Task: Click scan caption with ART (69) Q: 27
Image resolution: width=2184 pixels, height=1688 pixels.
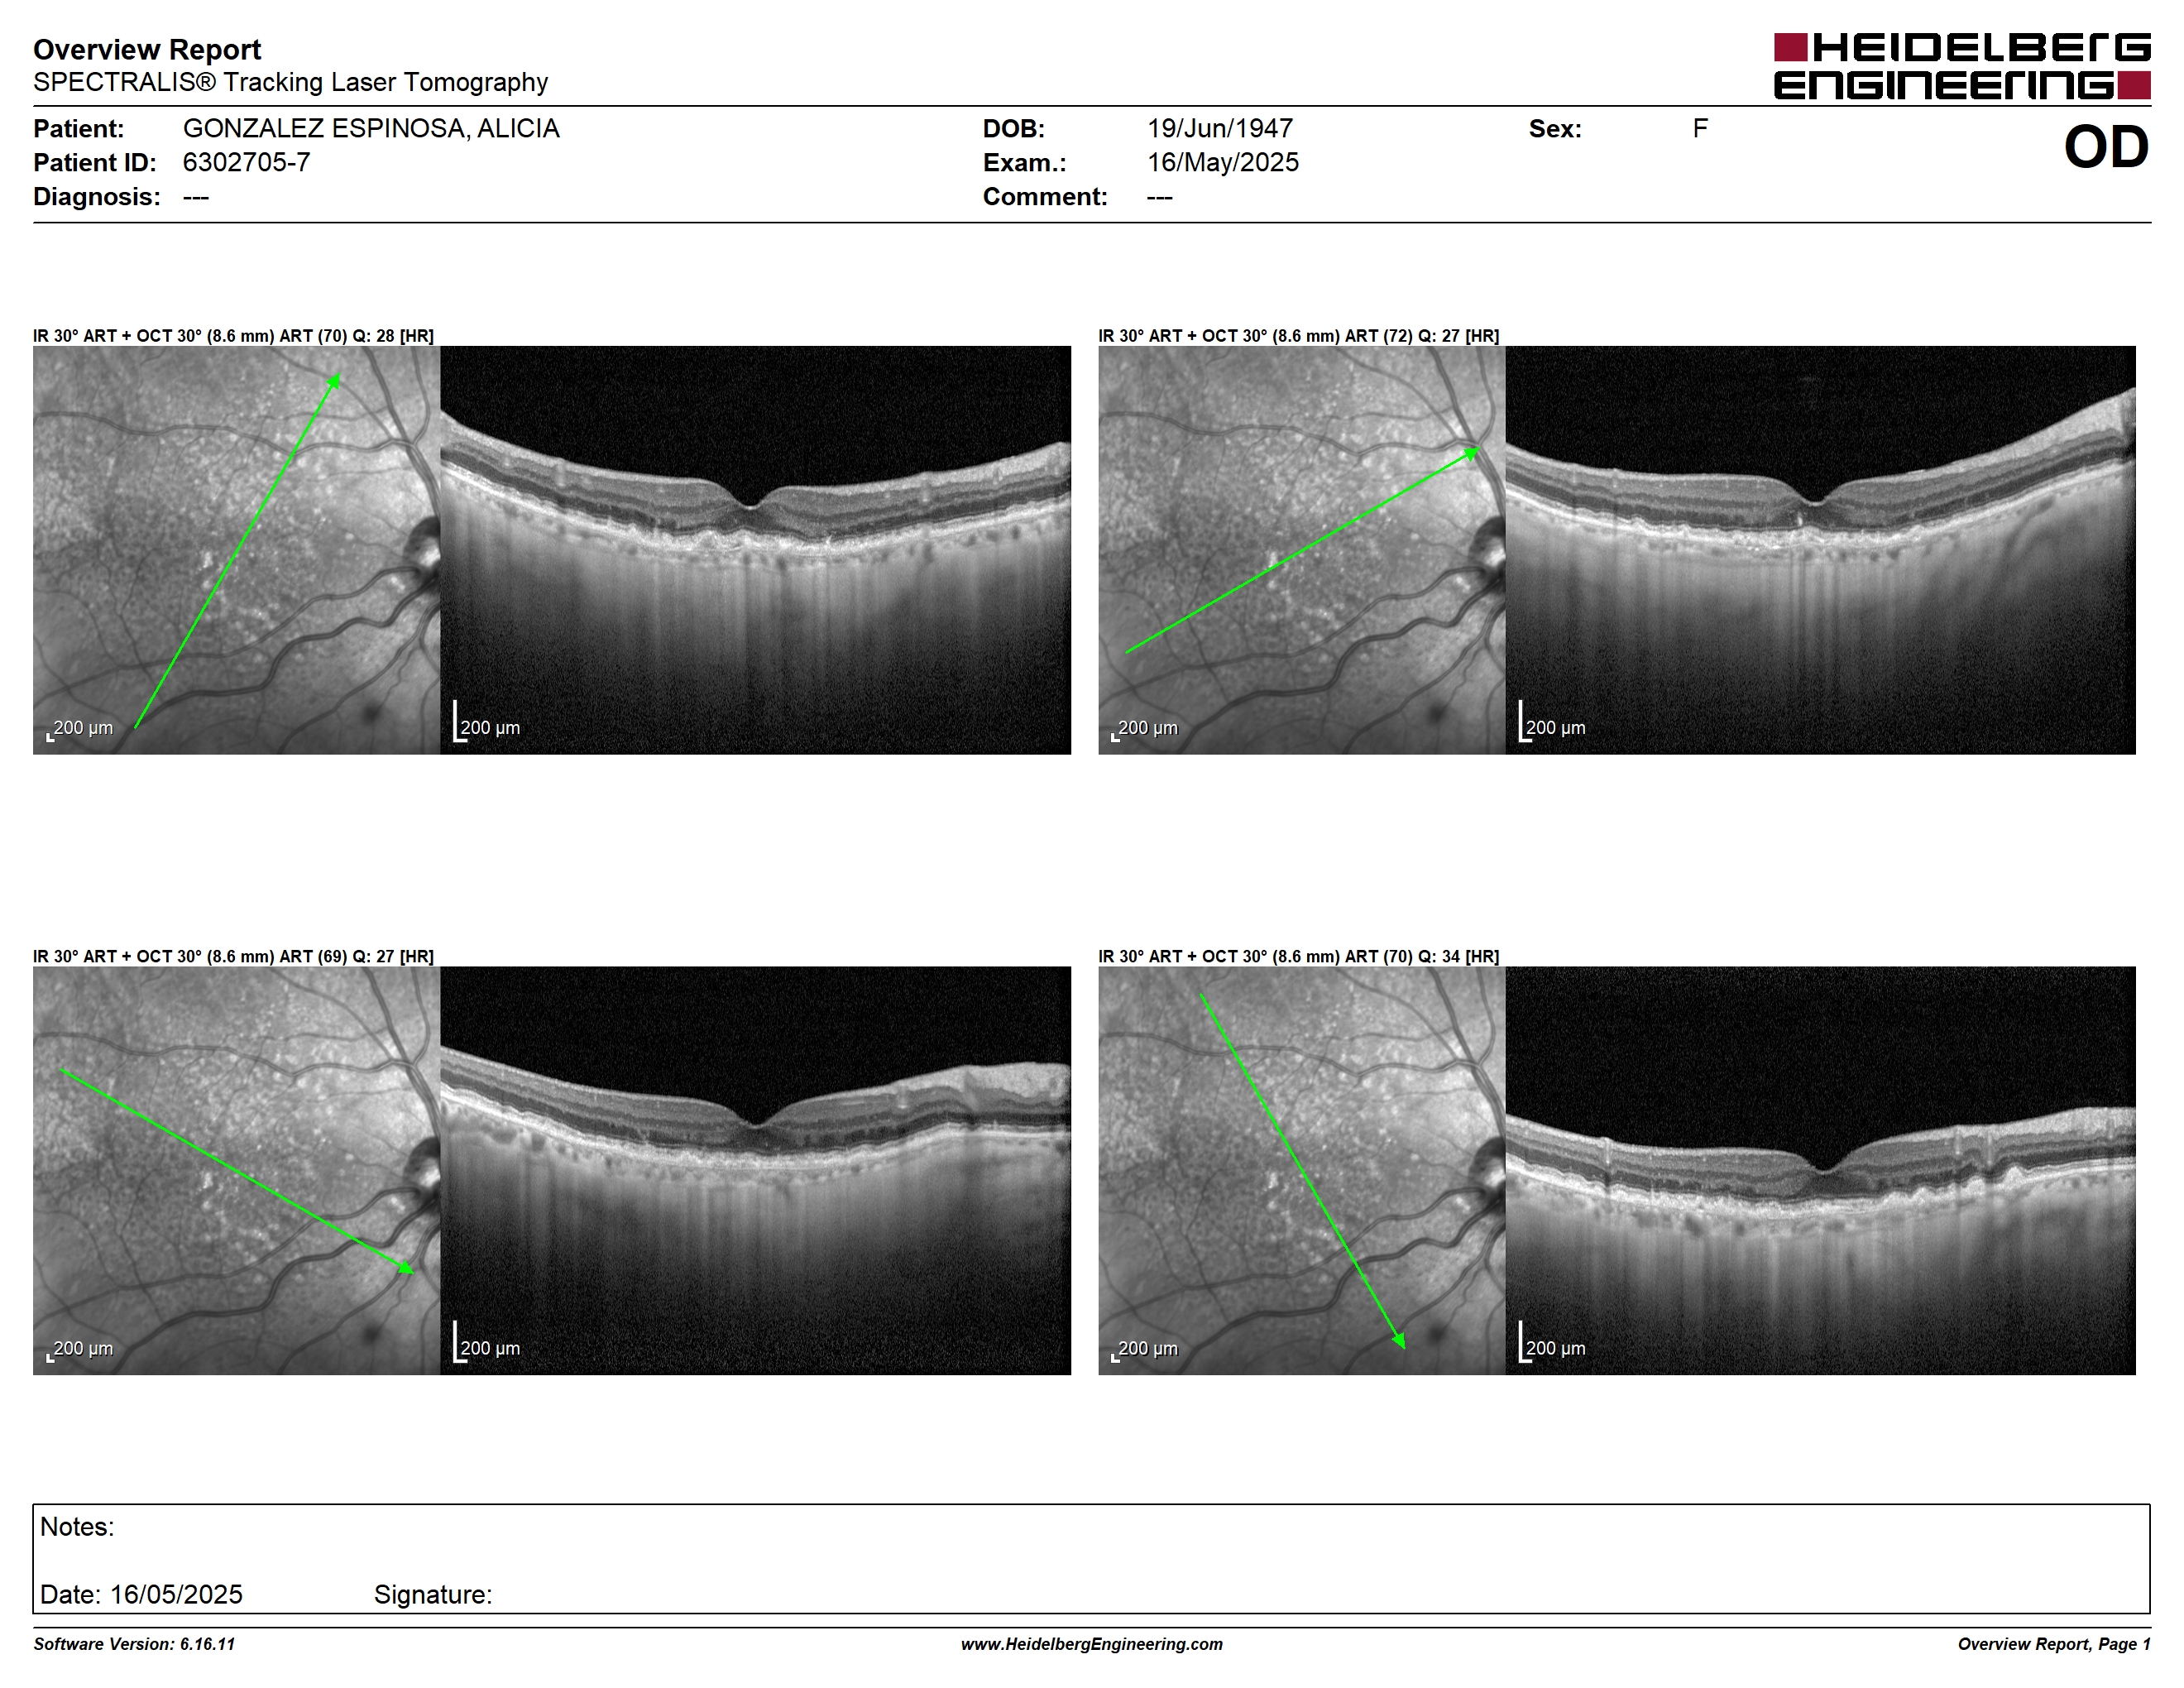Action: click(x=233, y=957)
